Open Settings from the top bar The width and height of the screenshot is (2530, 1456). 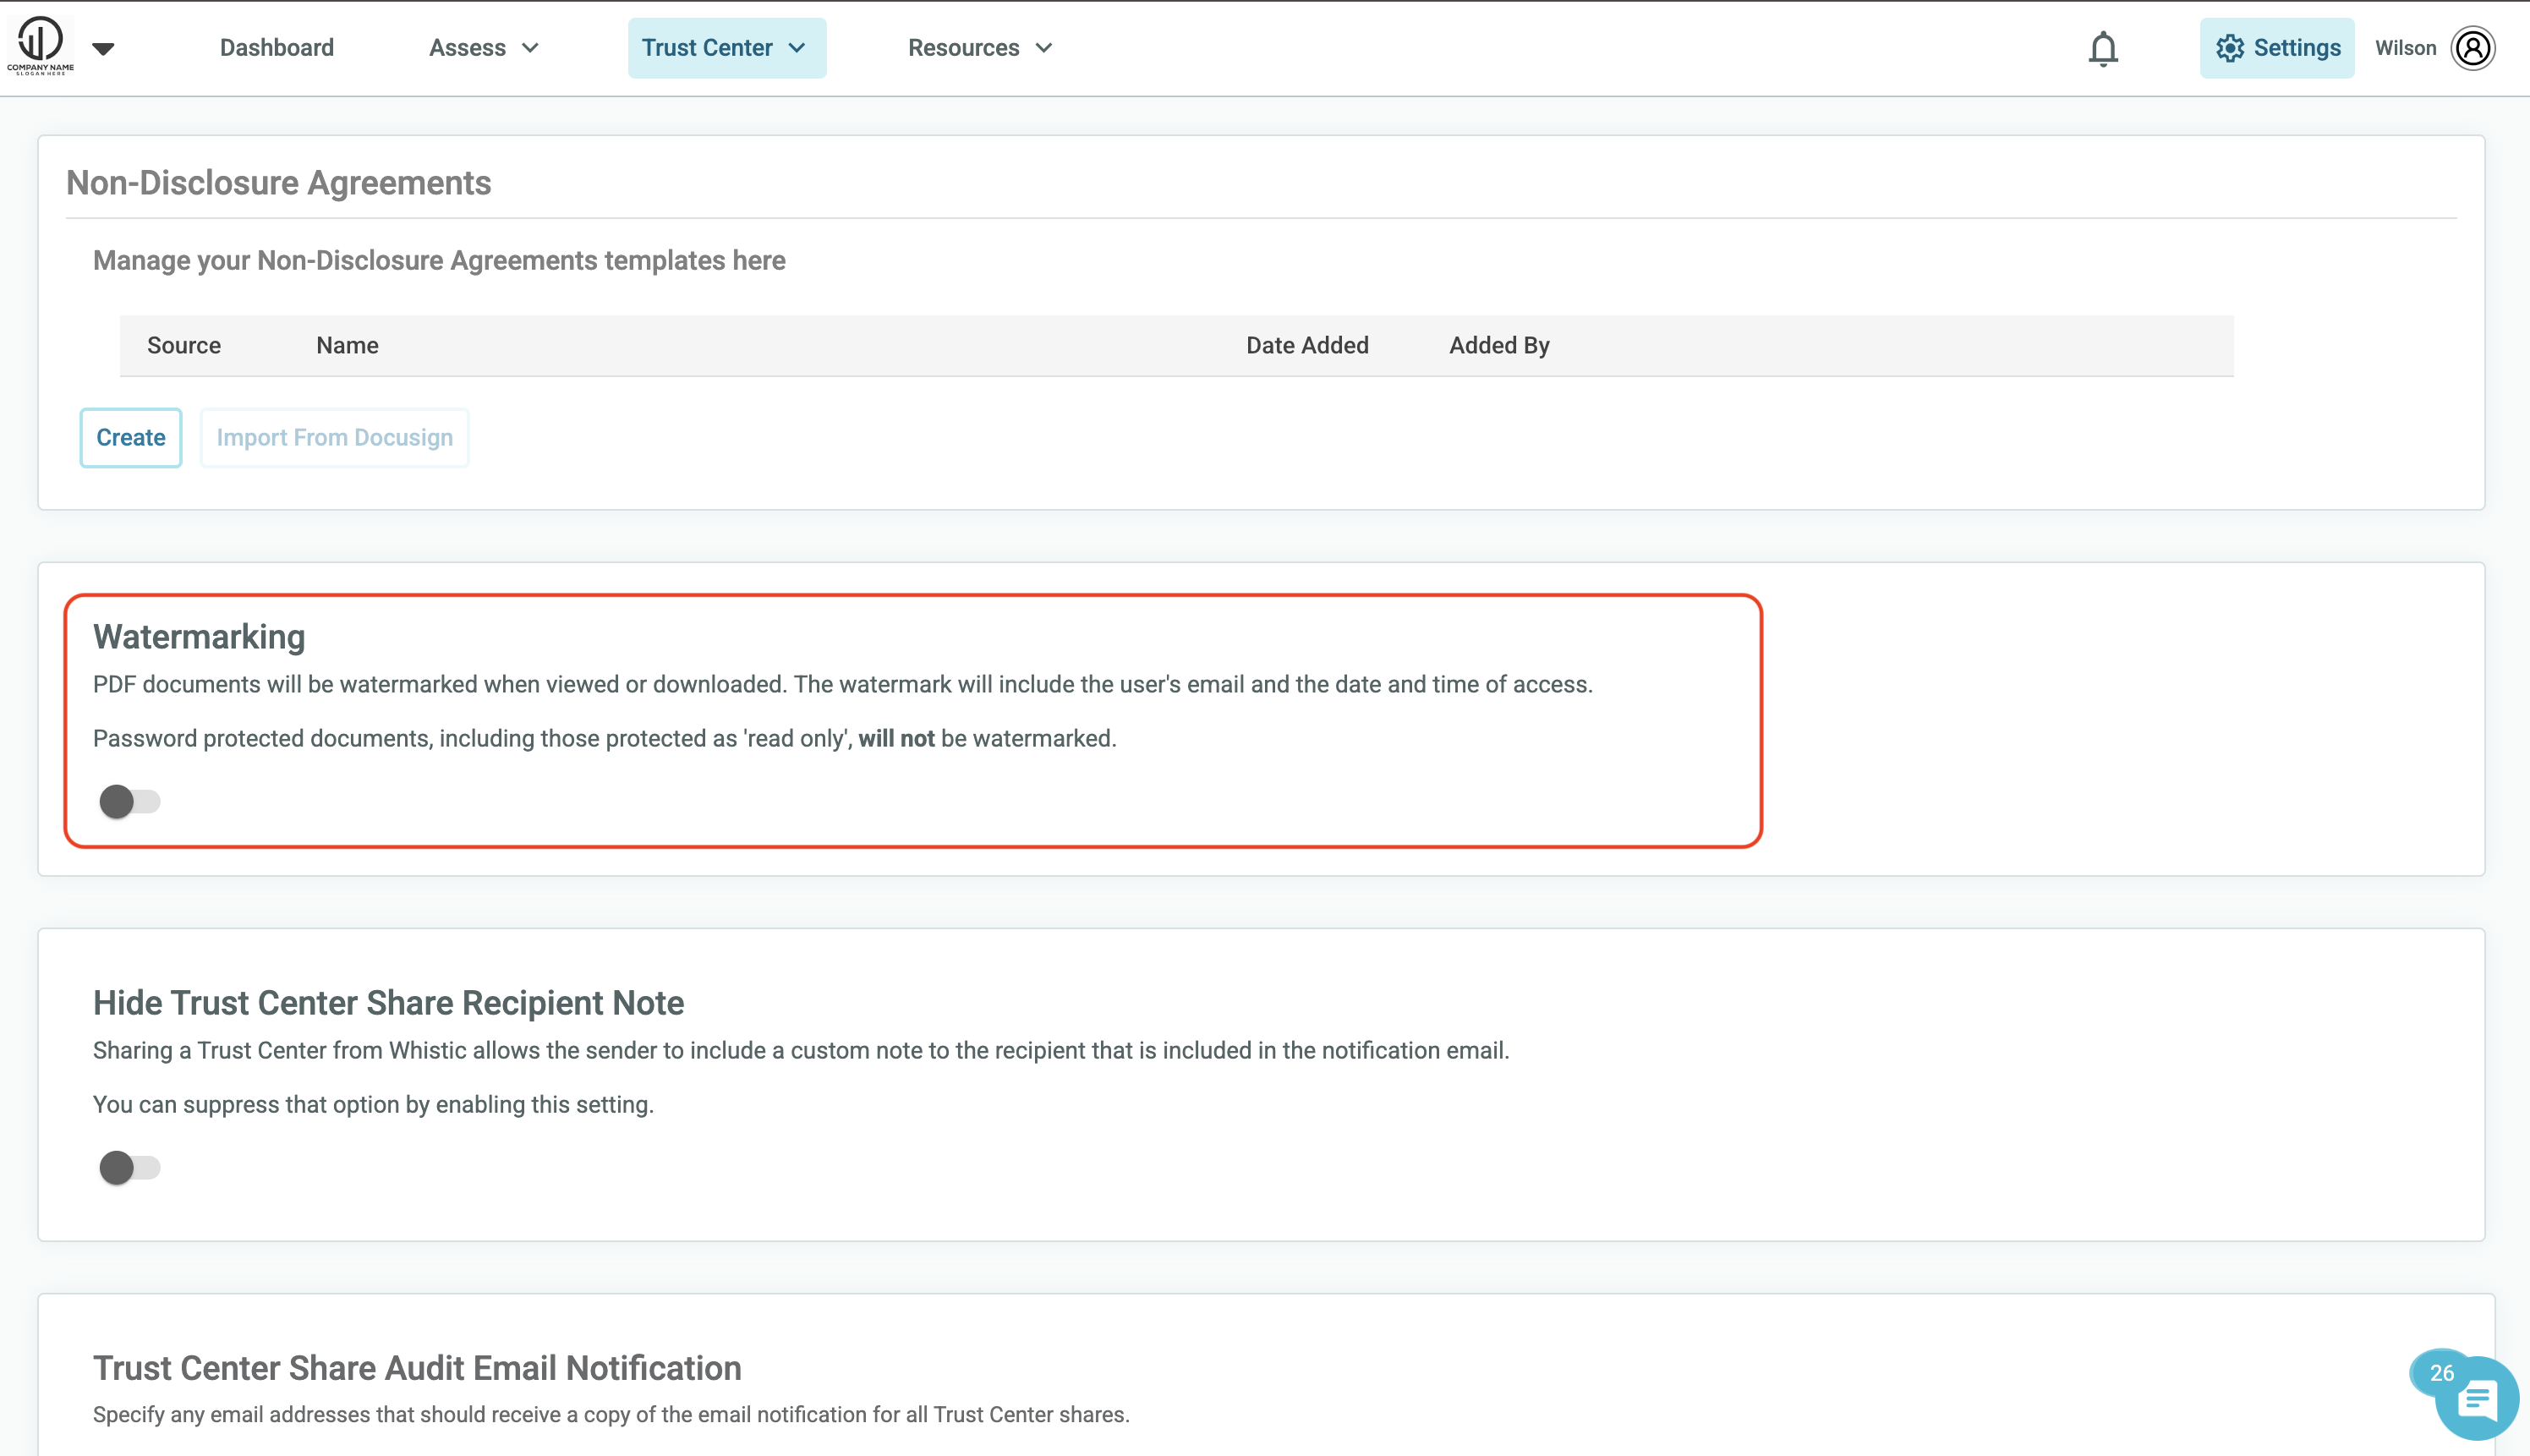point(2276,48)
